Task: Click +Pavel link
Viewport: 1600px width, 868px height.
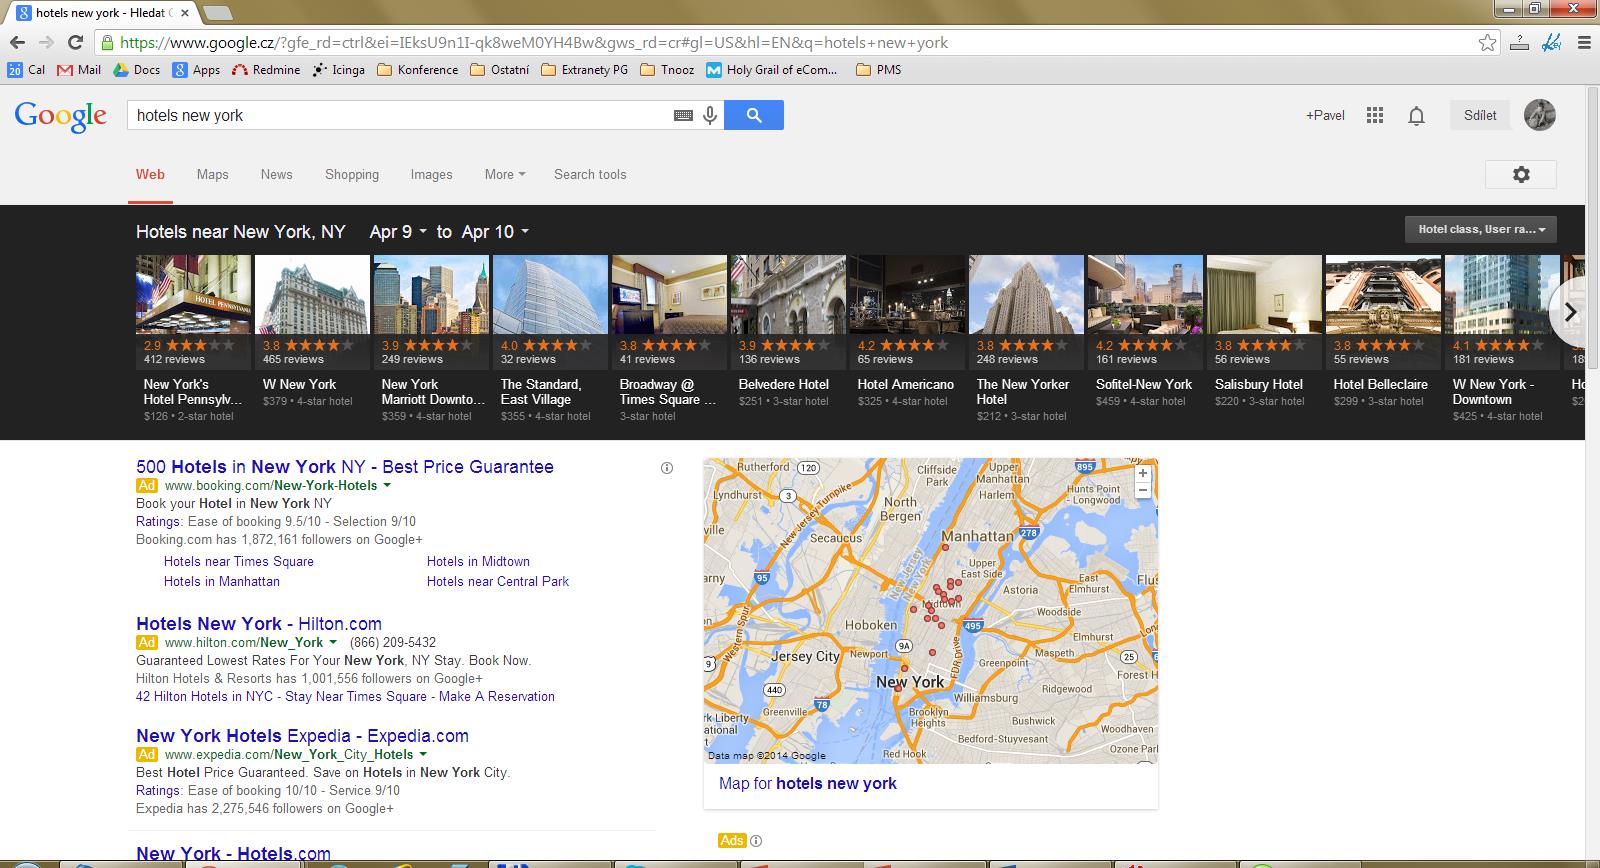Action: [x=1325, y=116]
